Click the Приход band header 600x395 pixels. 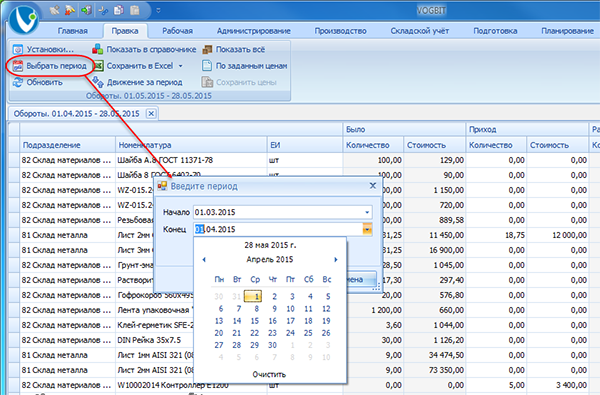[527, 129]
